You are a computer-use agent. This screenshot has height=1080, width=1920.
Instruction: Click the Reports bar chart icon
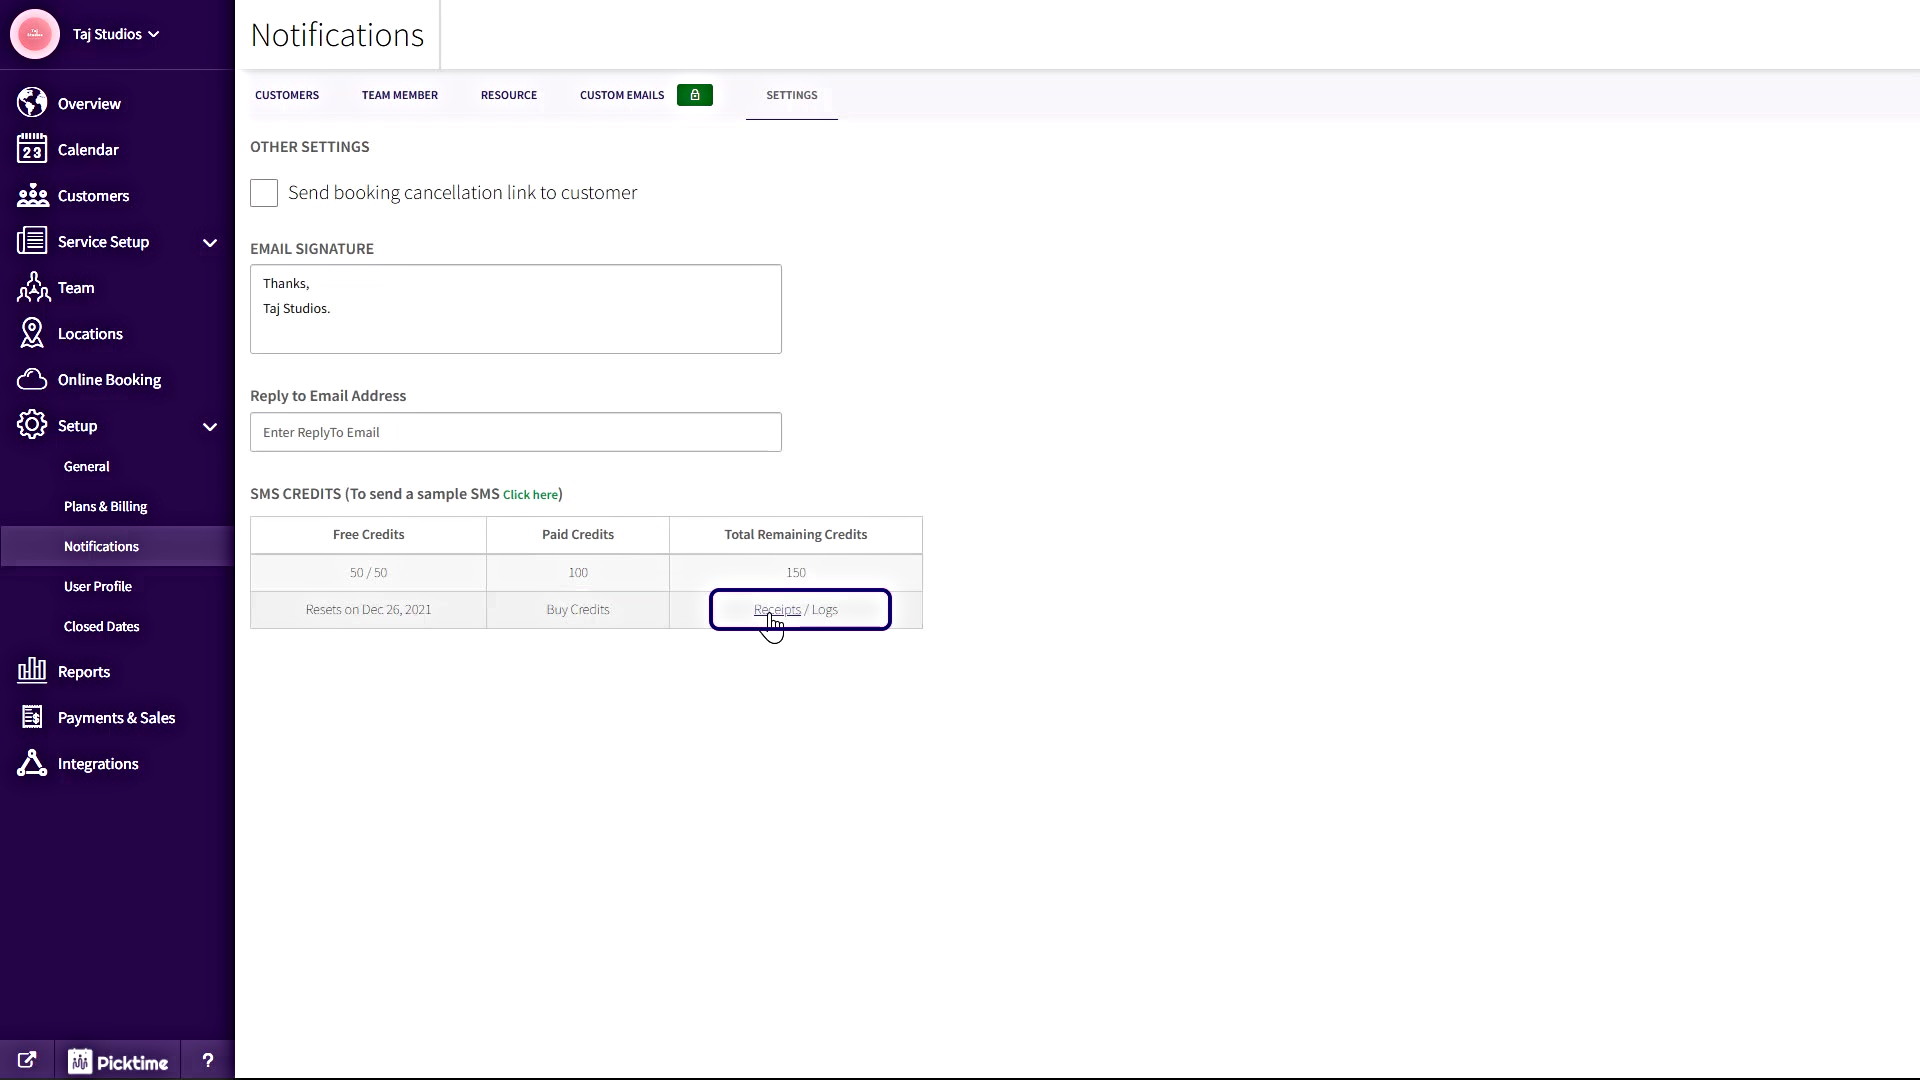(32, 671)
